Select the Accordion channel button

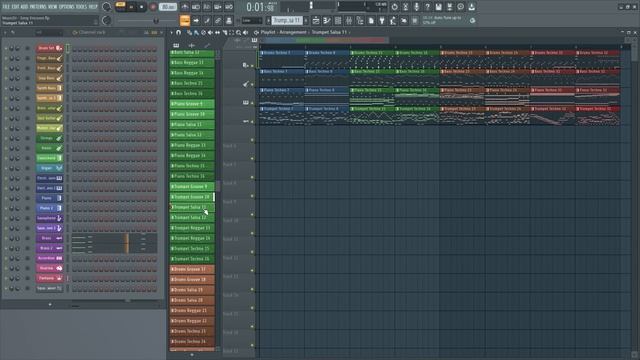pyautogui.click(x=49, y=258)
